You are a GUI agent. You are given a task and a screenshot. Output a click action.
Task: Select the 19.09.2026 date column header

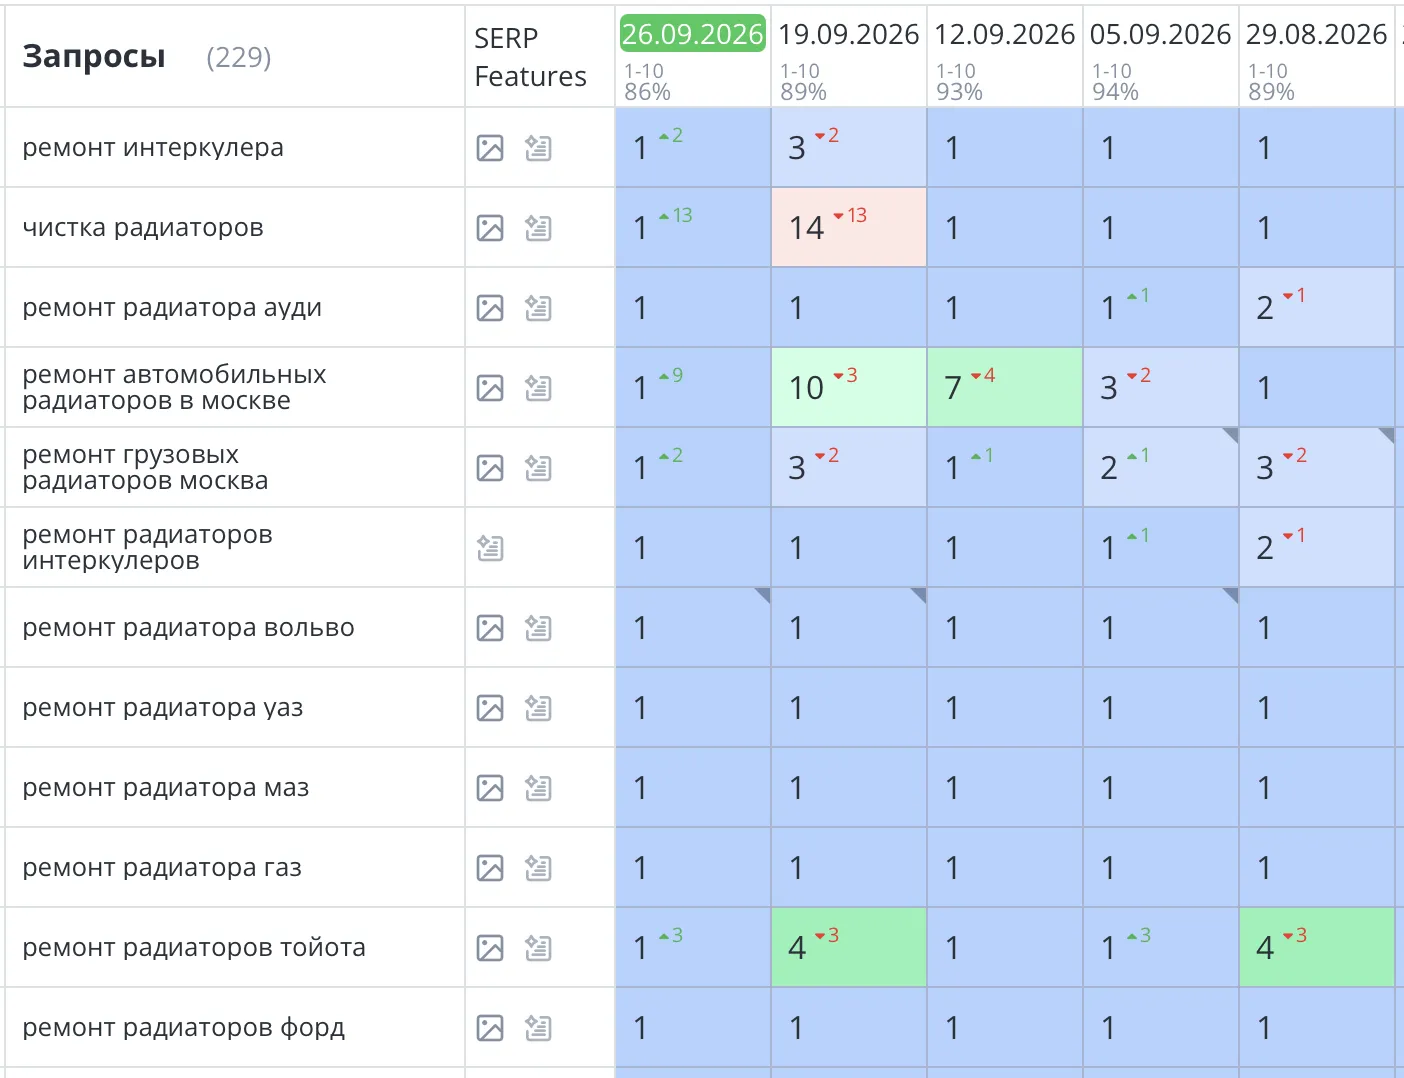tap(848, 34)
